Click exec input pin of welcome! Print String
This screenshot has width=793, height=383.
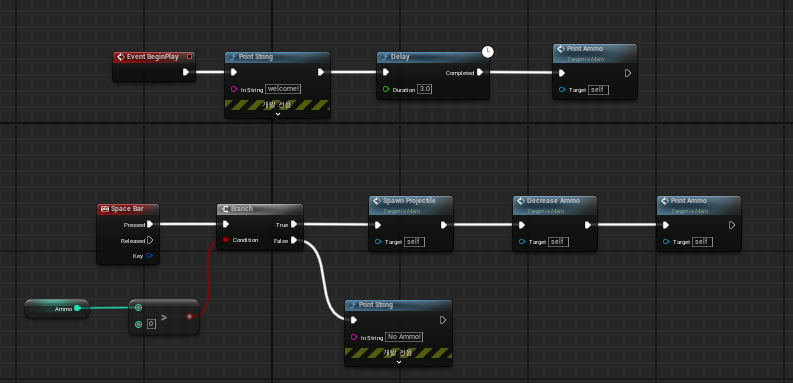click(x=233, y=72)
